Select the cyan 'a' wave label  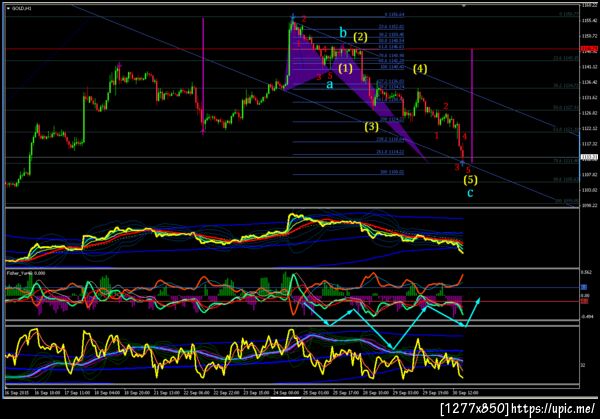(x=329, y=84)
